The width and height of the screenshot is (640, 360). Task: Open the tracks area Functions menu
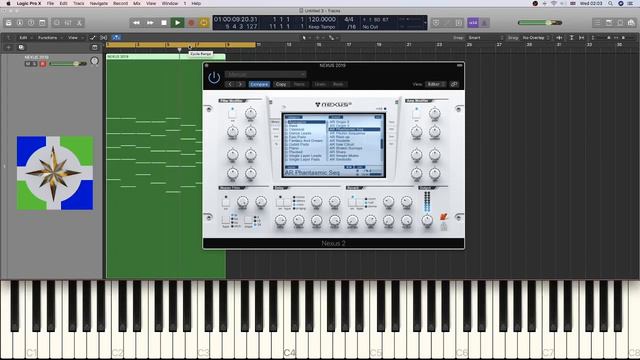coord(50,38)
